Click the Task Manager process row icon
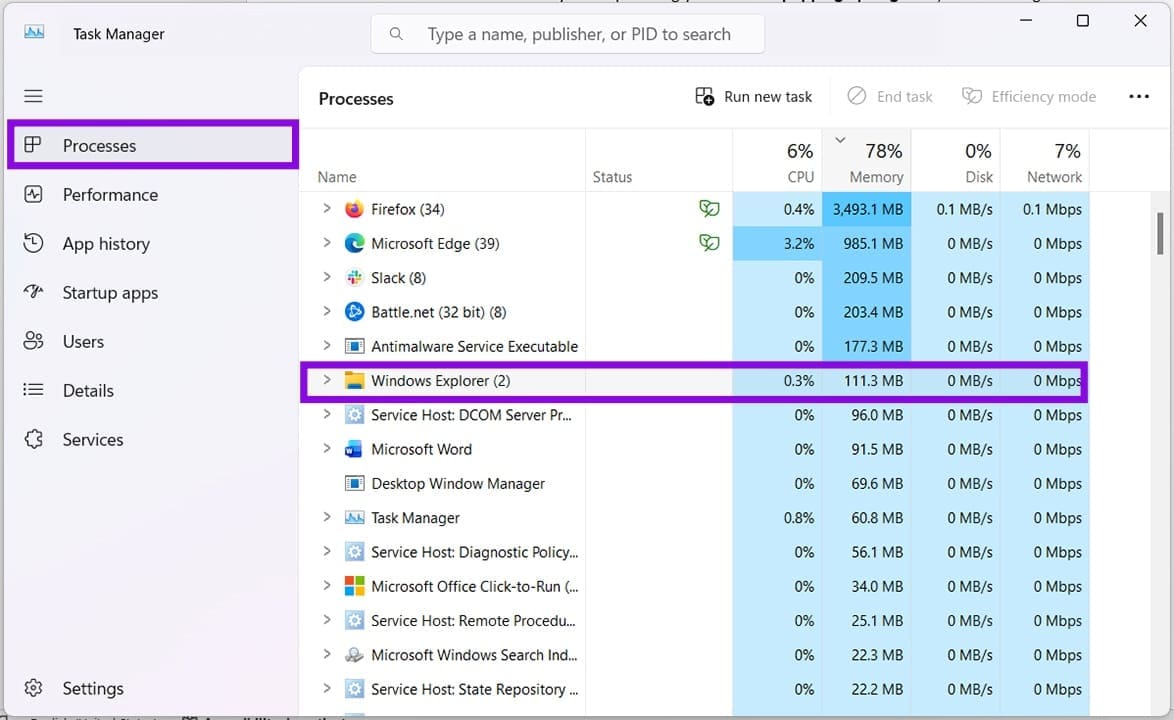Screen dimensions: 1174x720 click(x=354, y=518)
